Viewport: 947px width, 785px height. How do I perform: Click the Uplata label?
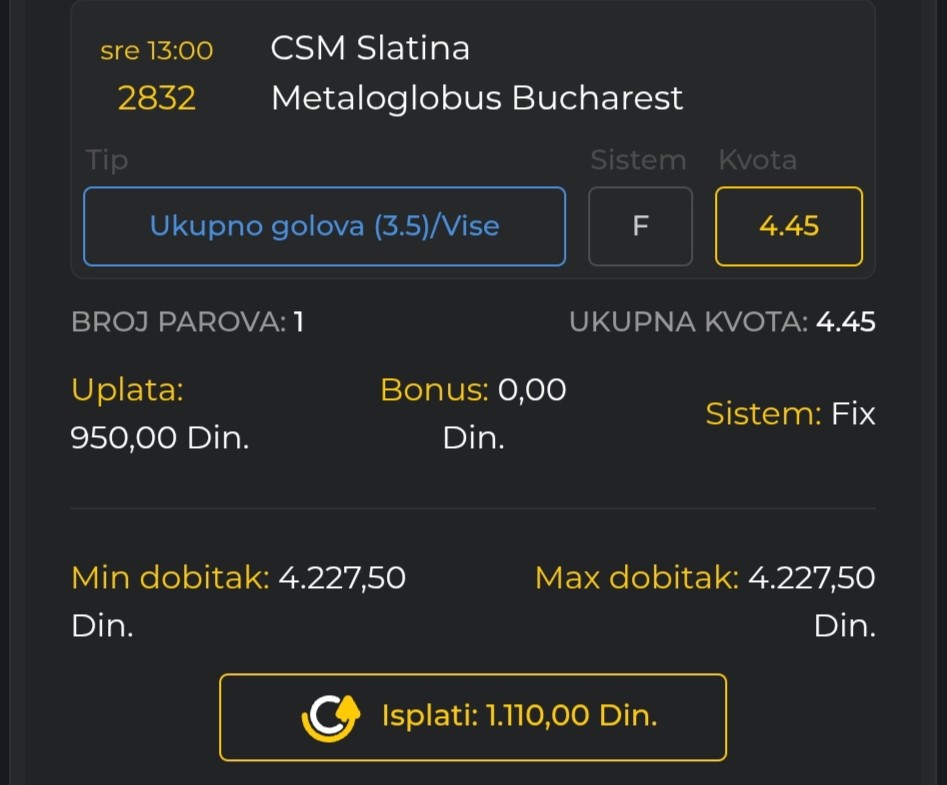127,390
